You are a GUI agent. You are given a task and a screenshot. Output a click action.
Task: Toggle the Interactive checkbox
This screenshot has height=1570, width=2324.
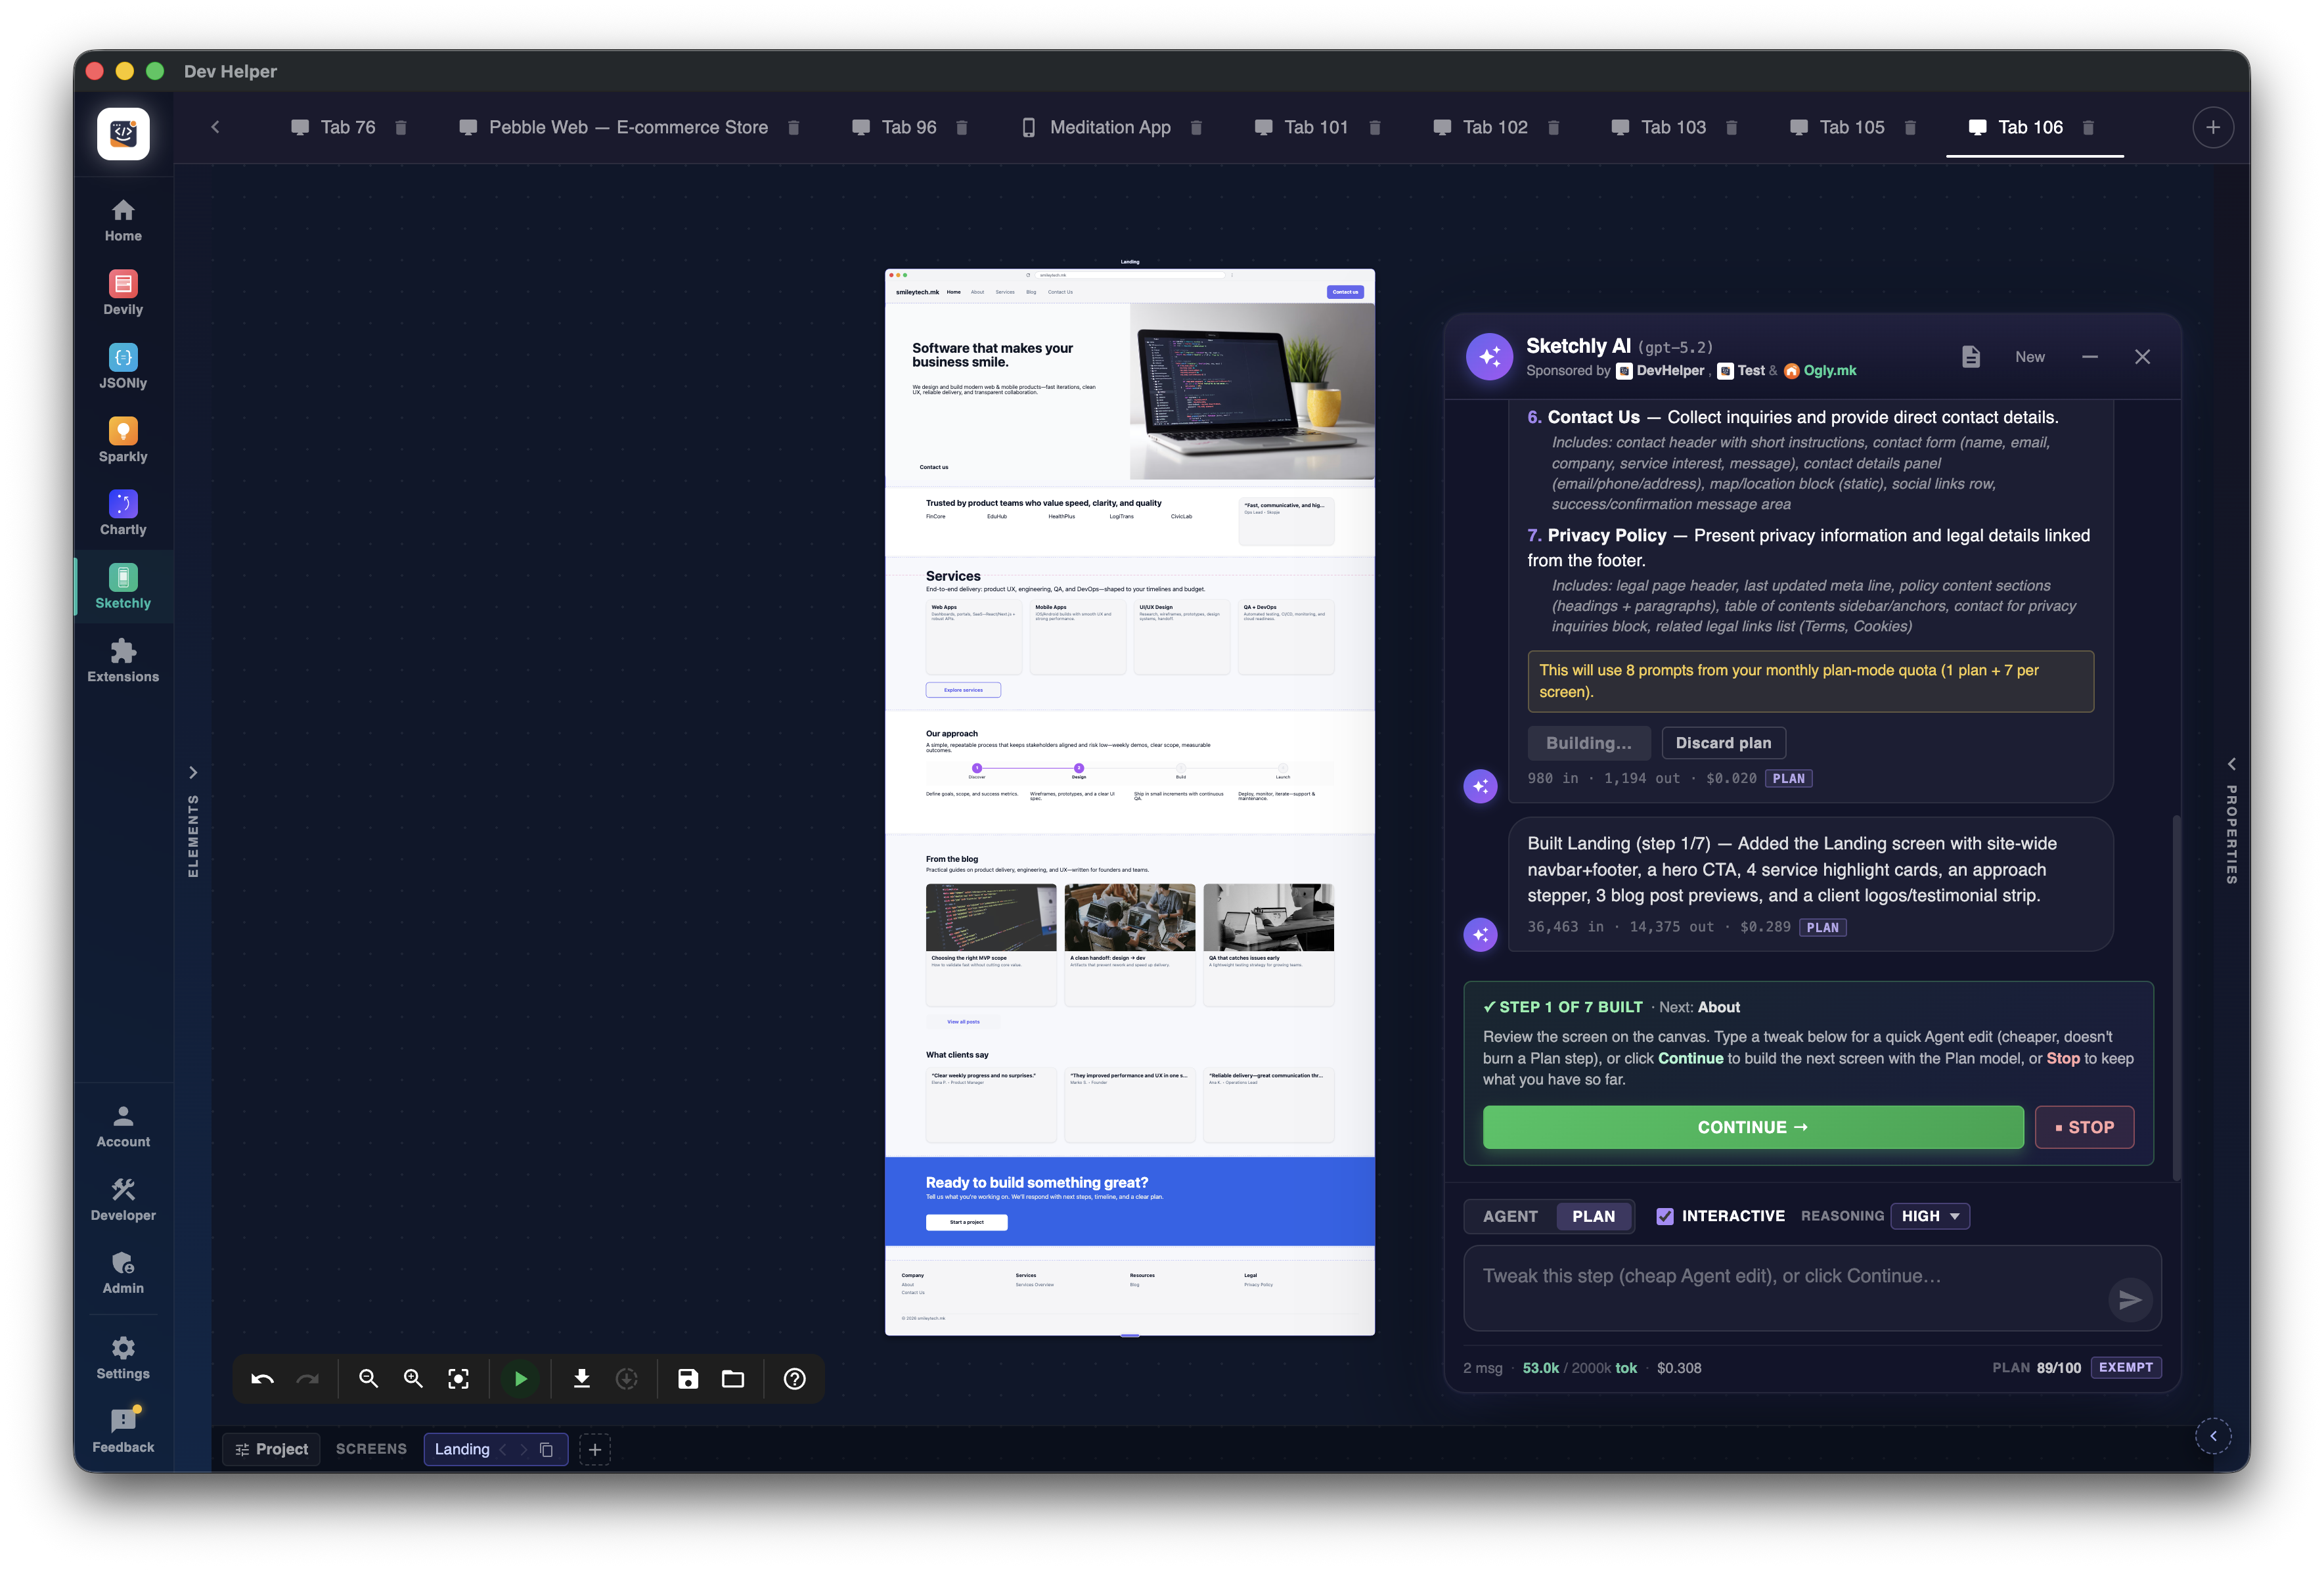[1665, 1216]
